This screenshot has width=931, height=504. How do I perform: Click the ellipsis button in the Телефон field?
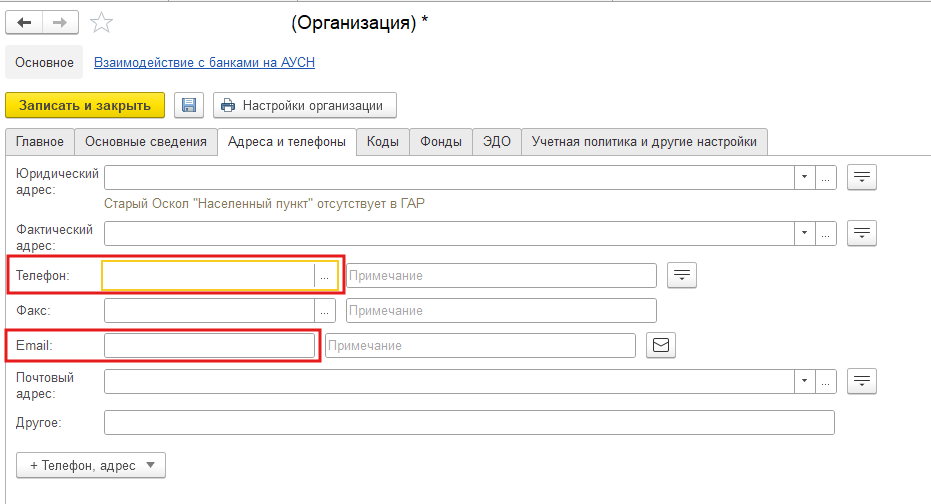point(324,276)
